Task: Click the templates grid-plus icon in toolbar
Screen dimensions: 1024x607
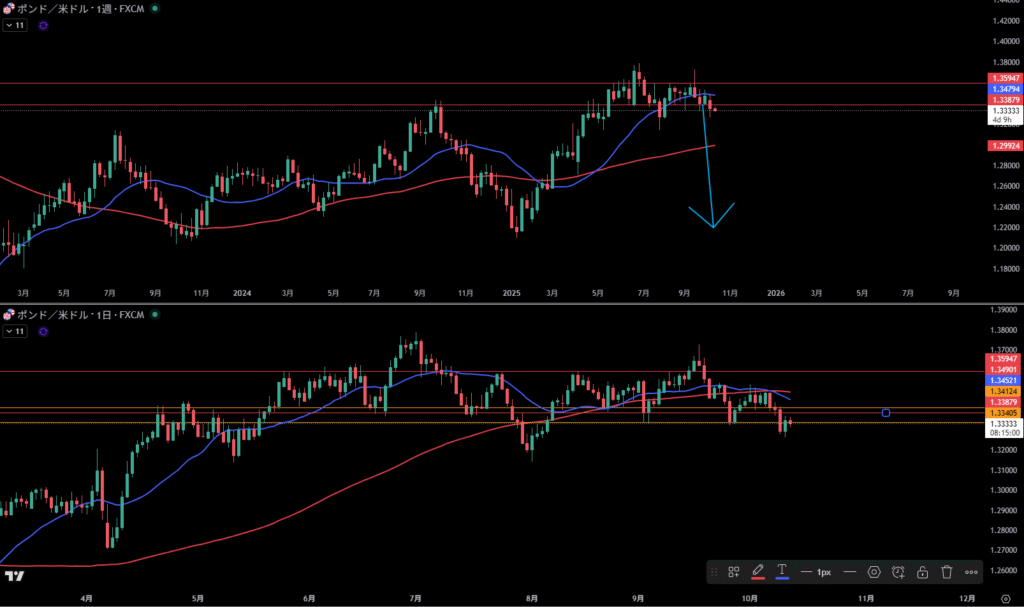Action: (733, 572)
